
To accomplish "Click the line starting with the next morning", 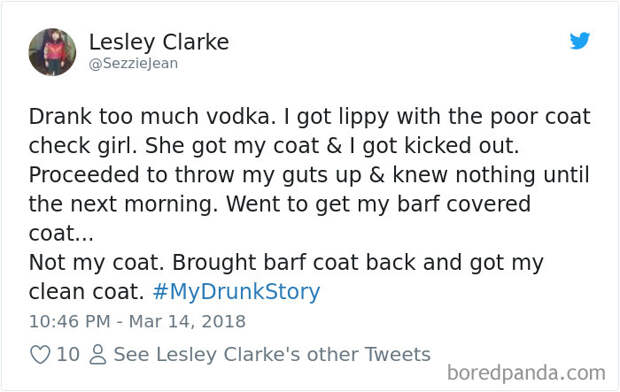I will coord(280,204).
